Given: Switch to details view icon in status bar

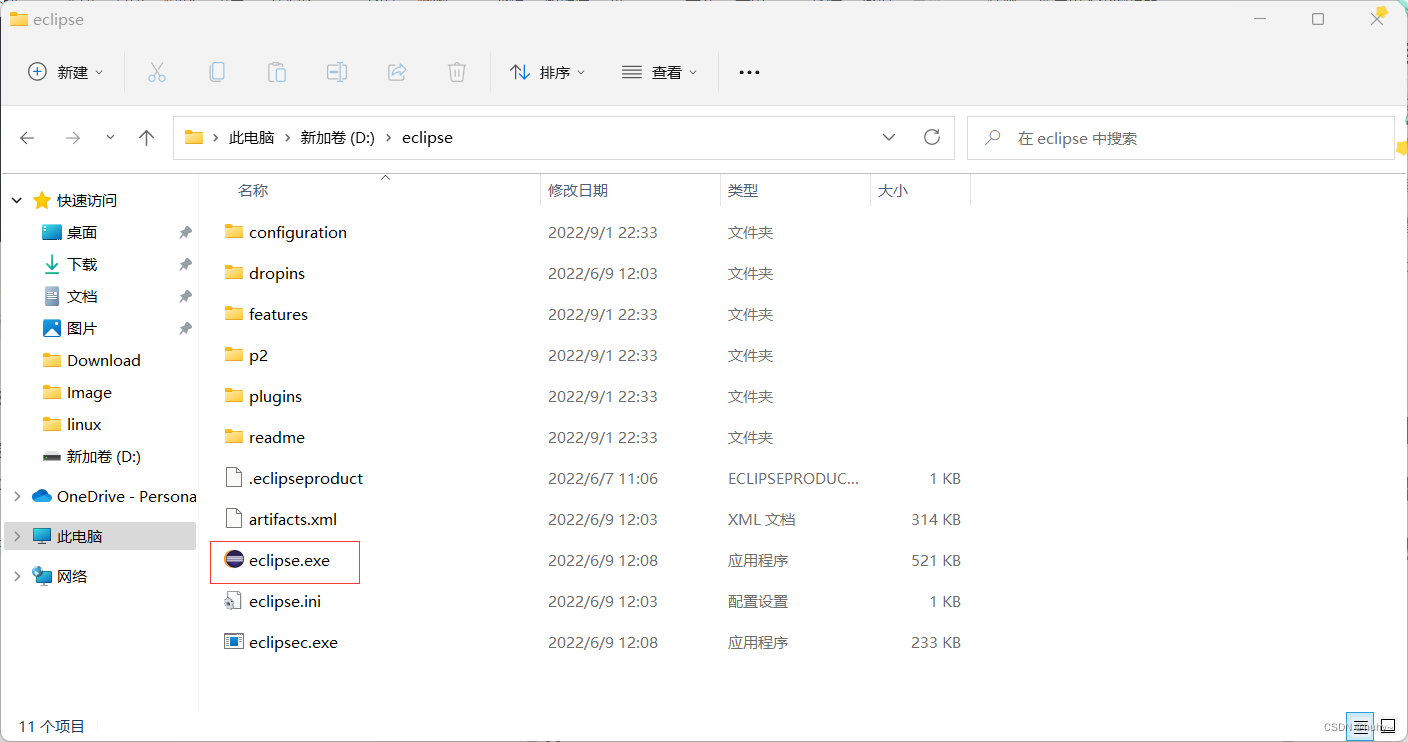Looking at the screenshot, I should pyautogui.click(x=1360, y=726).
